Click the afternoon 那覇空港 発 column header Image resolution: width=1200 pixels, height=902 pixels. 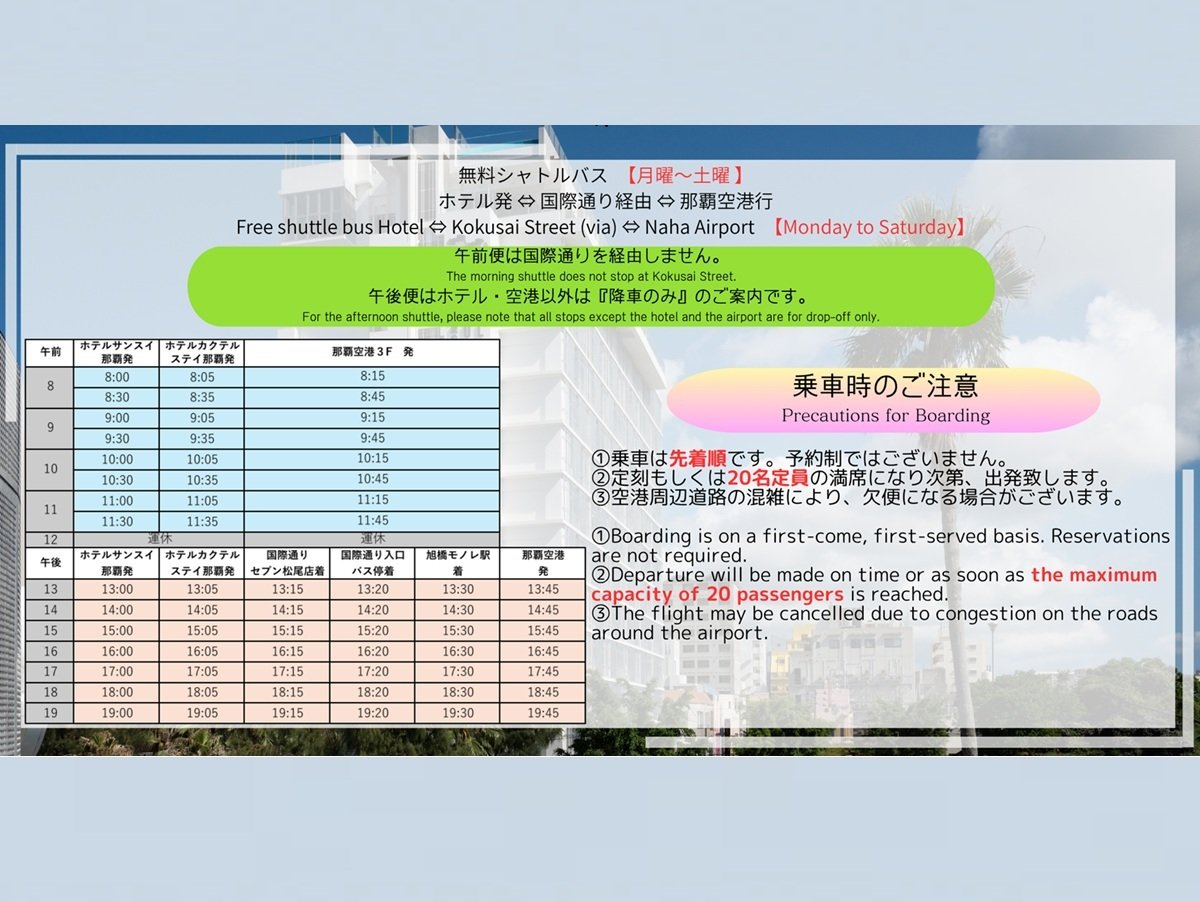[x=543, y=562]
